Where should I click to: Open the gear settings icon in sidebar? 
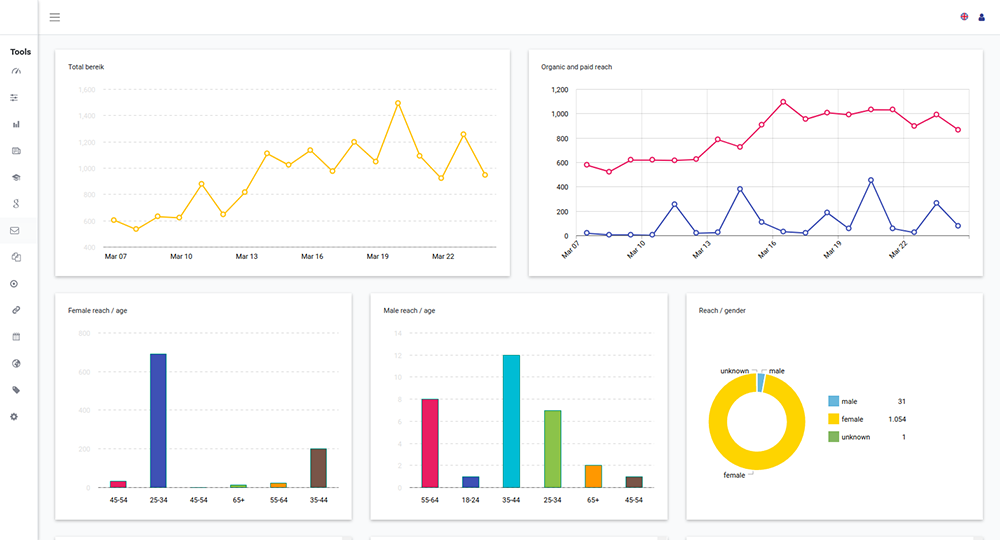[15, 416]
